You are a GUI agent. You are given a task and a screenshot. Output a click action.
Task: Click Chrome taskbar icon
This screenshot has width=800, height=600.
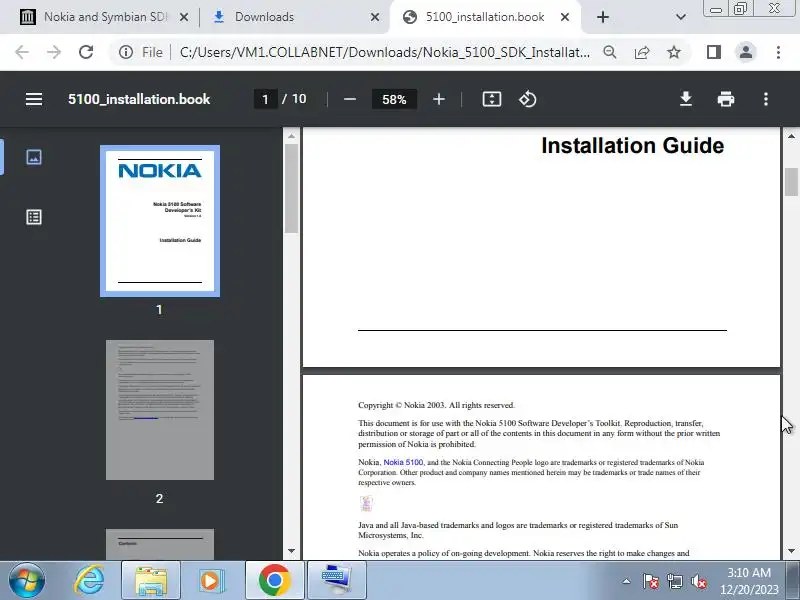[x=274, y=580]
